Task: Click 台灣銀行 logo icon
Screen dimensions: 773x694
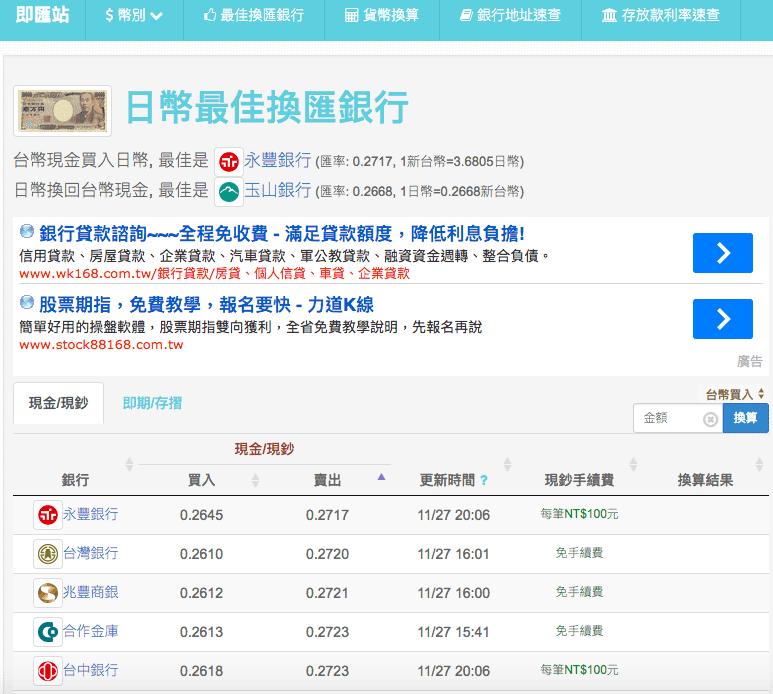Action: pyautogui.click(x=48, y=554)
